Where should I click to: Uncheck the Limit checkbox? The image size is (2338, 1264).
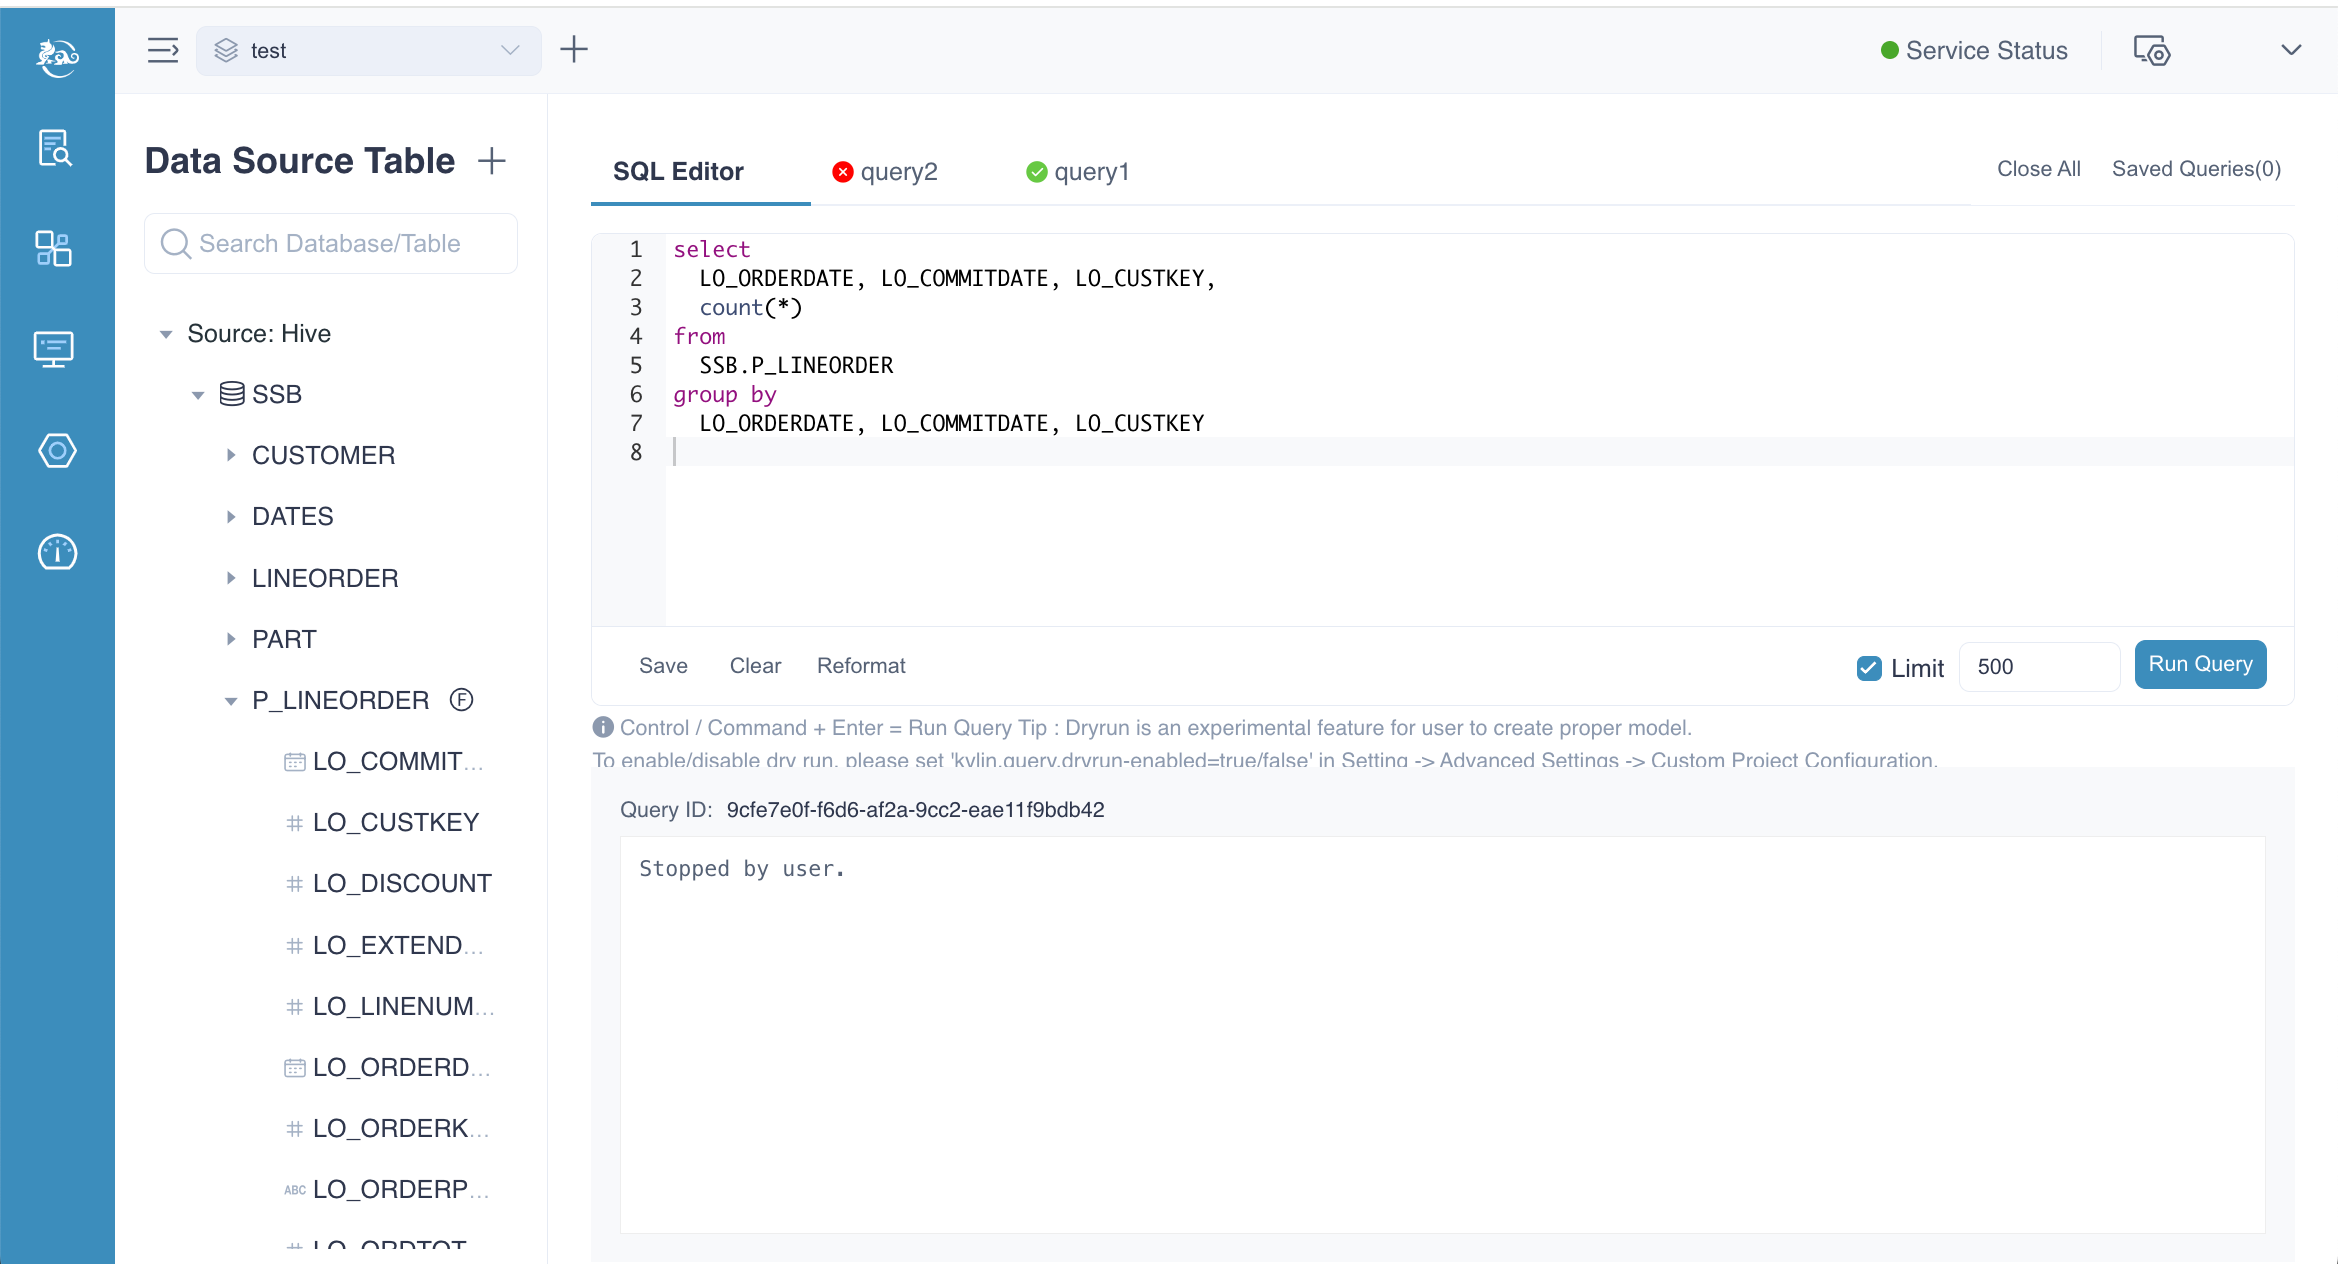click(x=1869, y=668)
